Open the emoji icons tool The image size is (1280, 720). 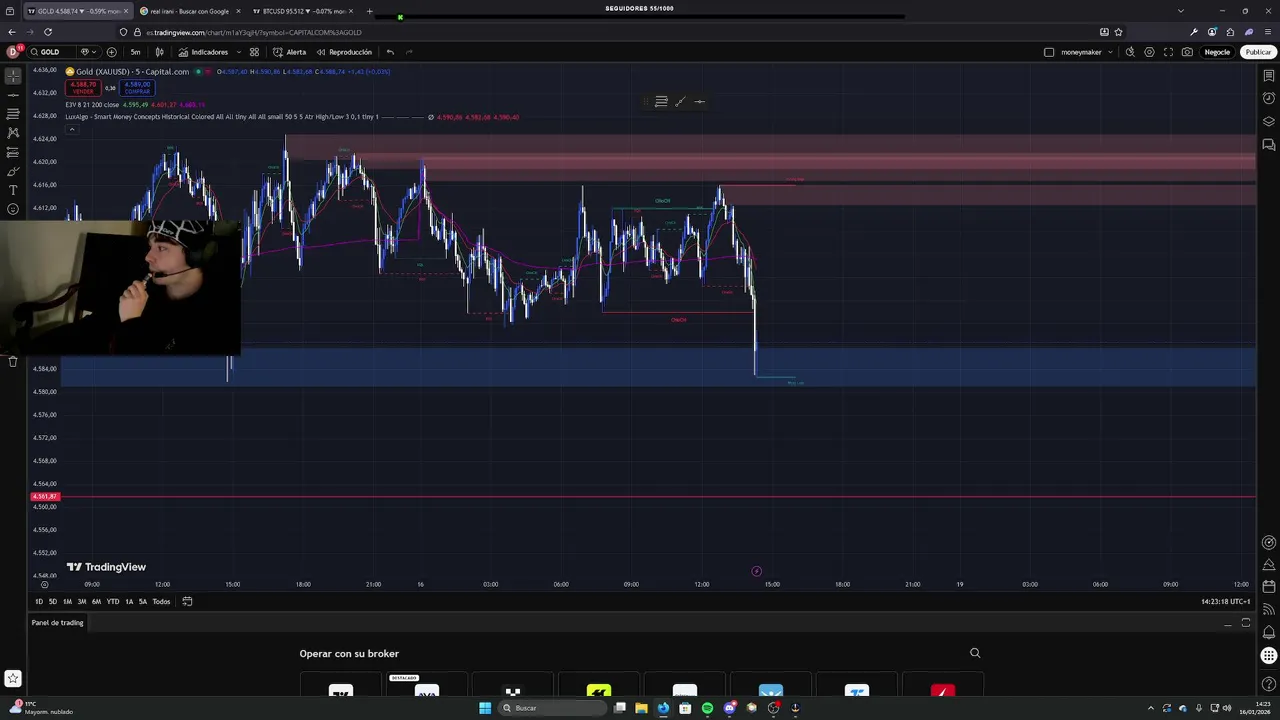pyautogui.click(x=13, y=209)
